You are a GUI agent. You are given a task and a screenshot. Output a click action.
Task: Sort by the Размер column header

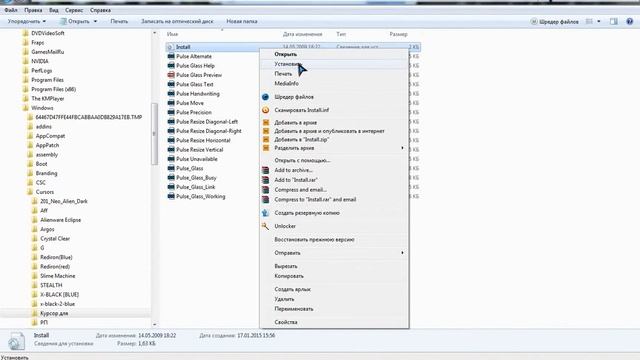(x=398, y=34)
